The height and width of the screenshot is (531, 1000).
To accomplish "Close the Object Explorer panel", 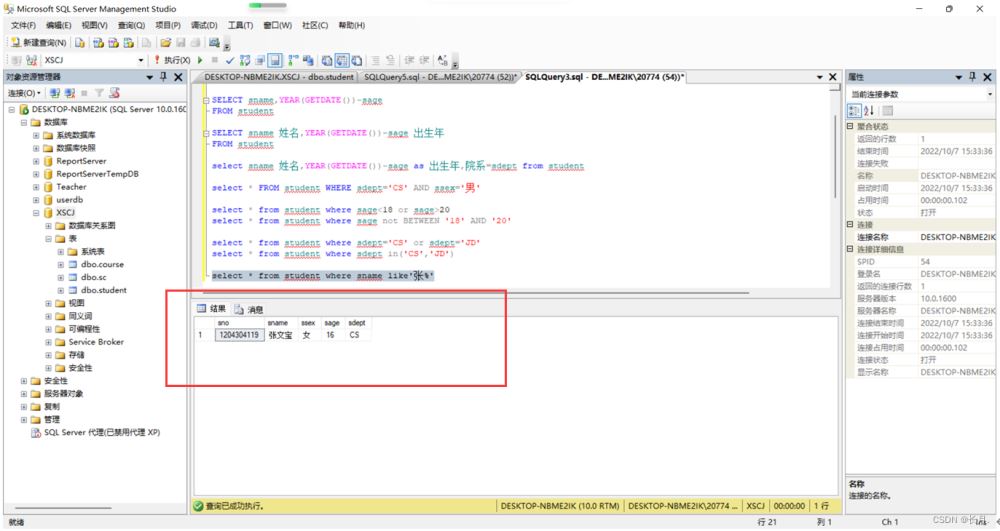I will tap(178, 77).
